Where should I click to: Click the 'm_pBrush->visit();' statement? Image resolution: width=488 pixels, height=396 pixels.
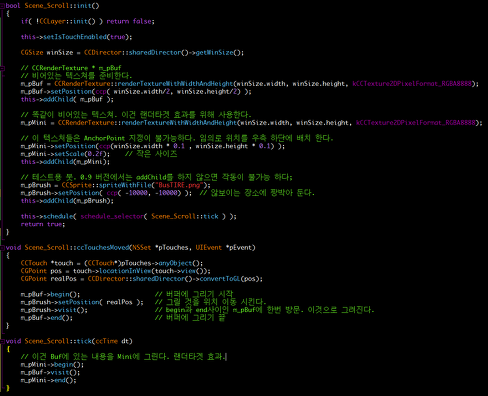click(54, 310)
